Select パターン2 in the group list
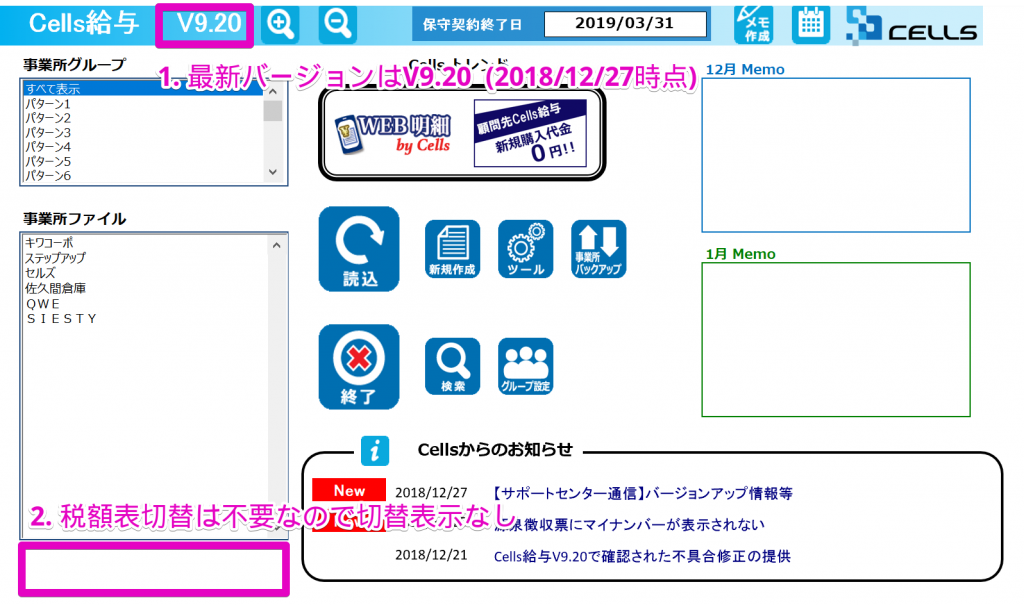The width and height of the screenshot is (1024, 605). pyautogui.click(x=144, y=118)
